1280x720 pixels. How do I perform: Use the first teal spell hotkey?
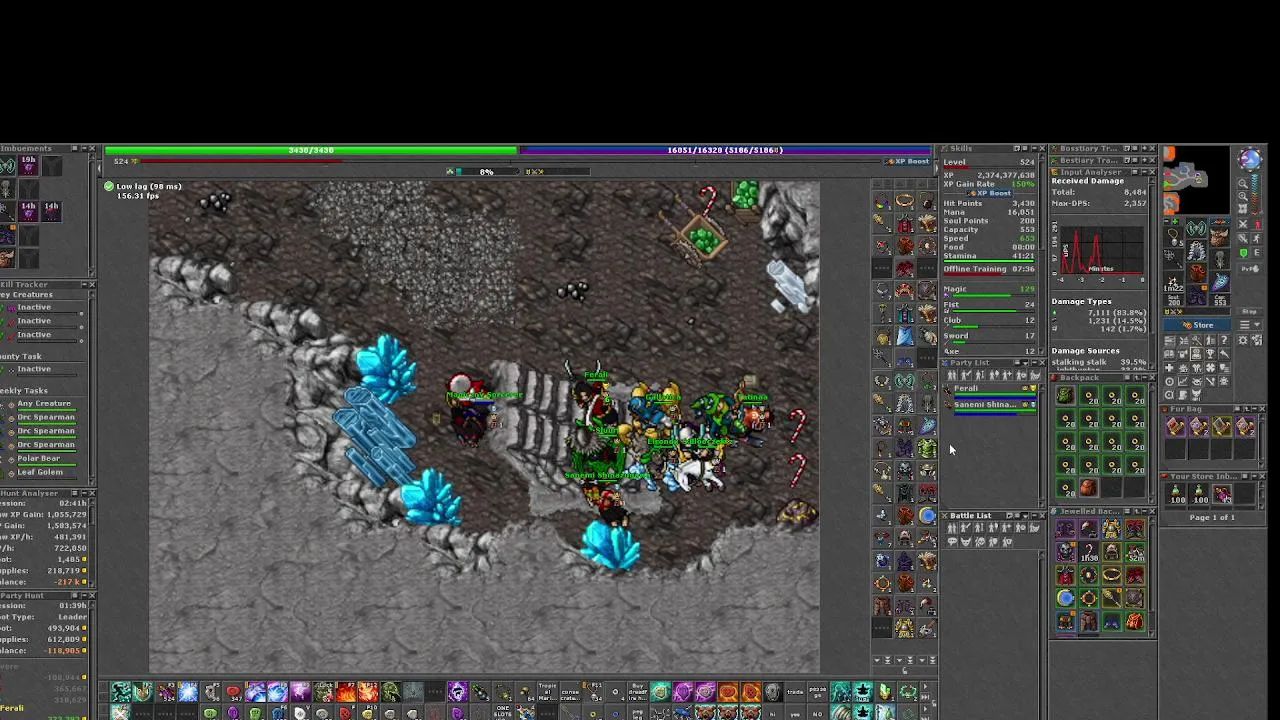click(120, 692)
